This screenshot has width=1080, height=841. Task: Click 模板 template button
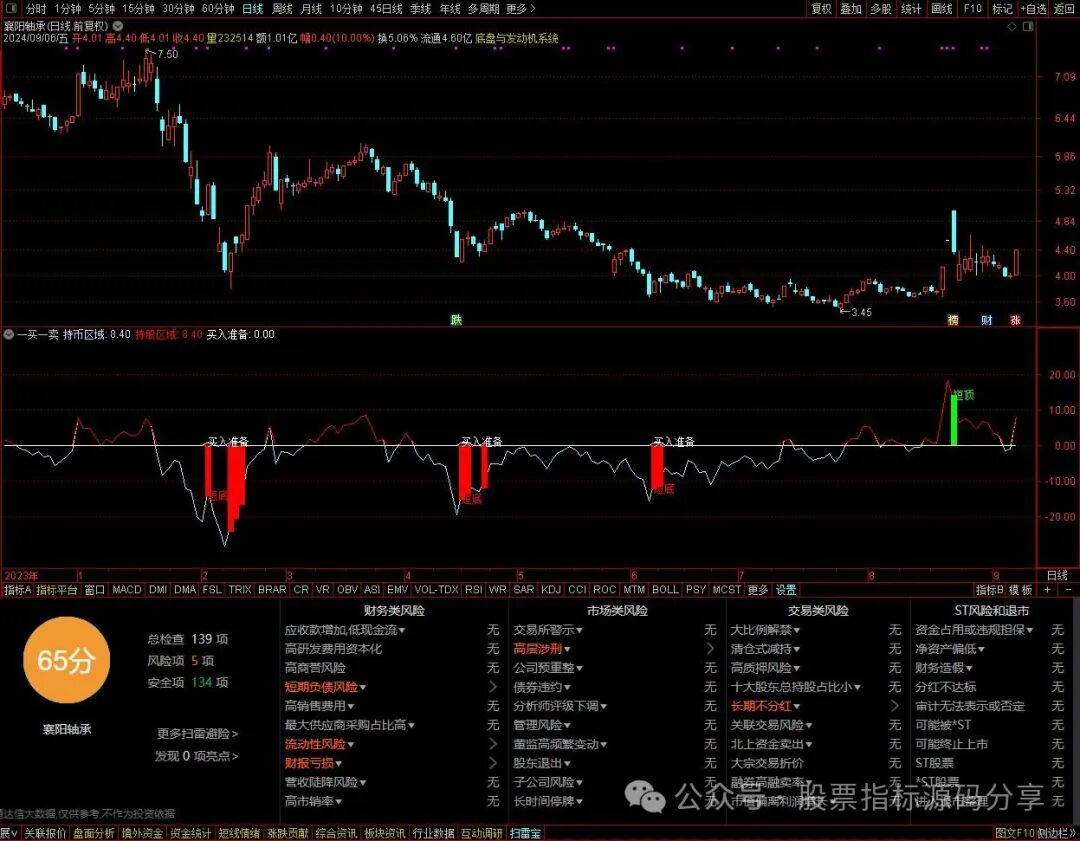(x=1021, y=590)
